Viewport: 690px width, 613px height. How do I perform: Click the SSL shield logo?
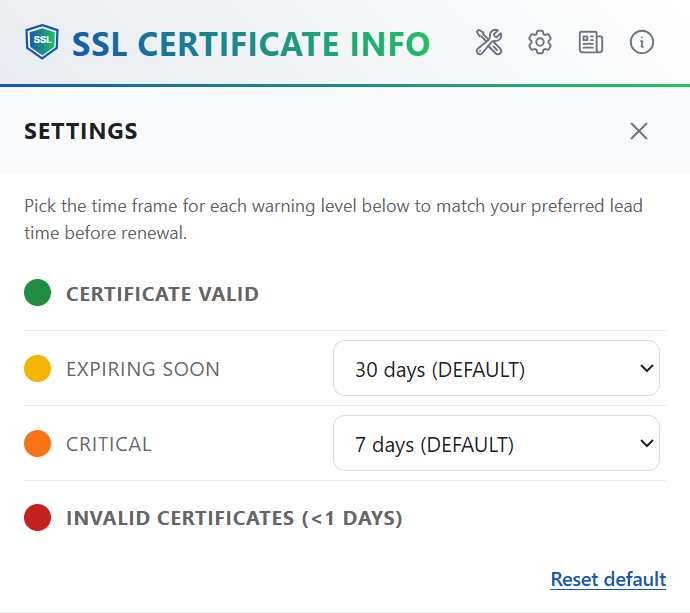42,42
